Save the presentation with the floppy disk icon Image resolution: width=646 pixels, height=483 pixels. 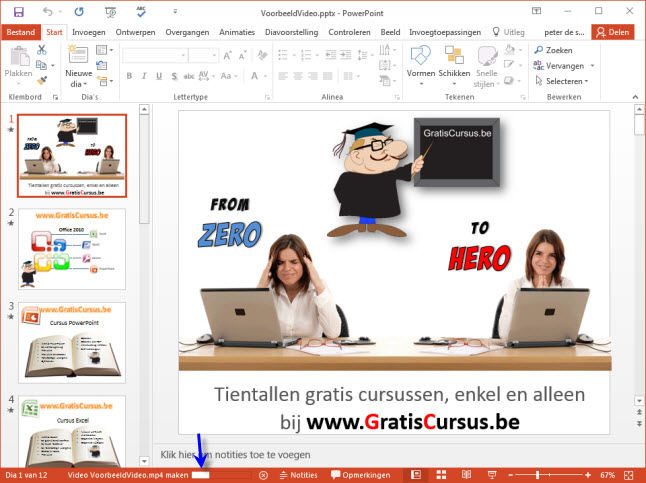point(19,12)
